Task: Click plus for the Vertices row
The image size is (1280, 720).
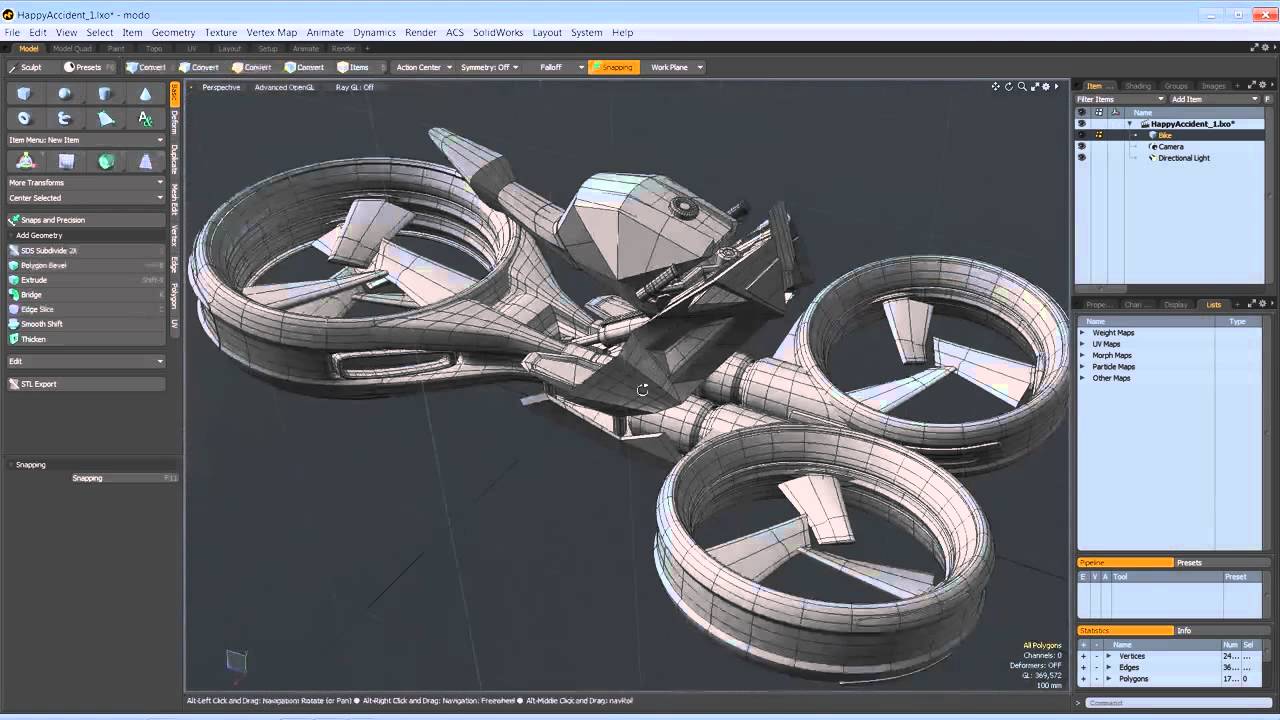Action: (1083, 656)
